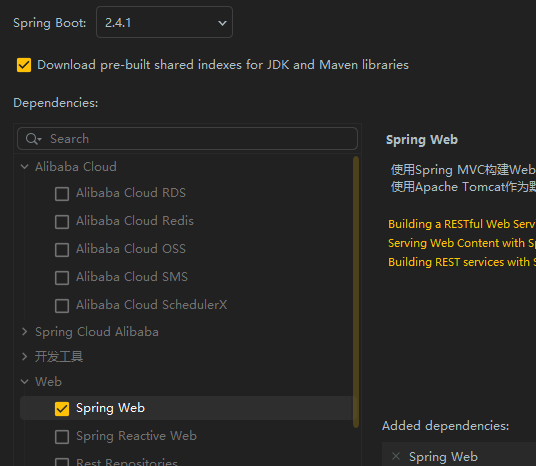The image size is (536, 466).
Task: Click the dependencies Search field
Action: pos(187,138)
